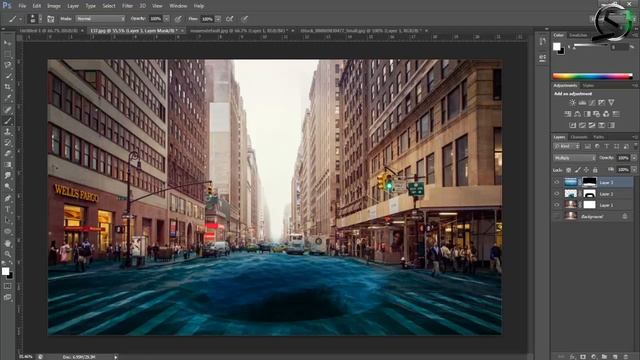Viewport: 640px width, 360px height.
Task: Add a Vibrance adjustment
Action: click(x=611, y=102)
